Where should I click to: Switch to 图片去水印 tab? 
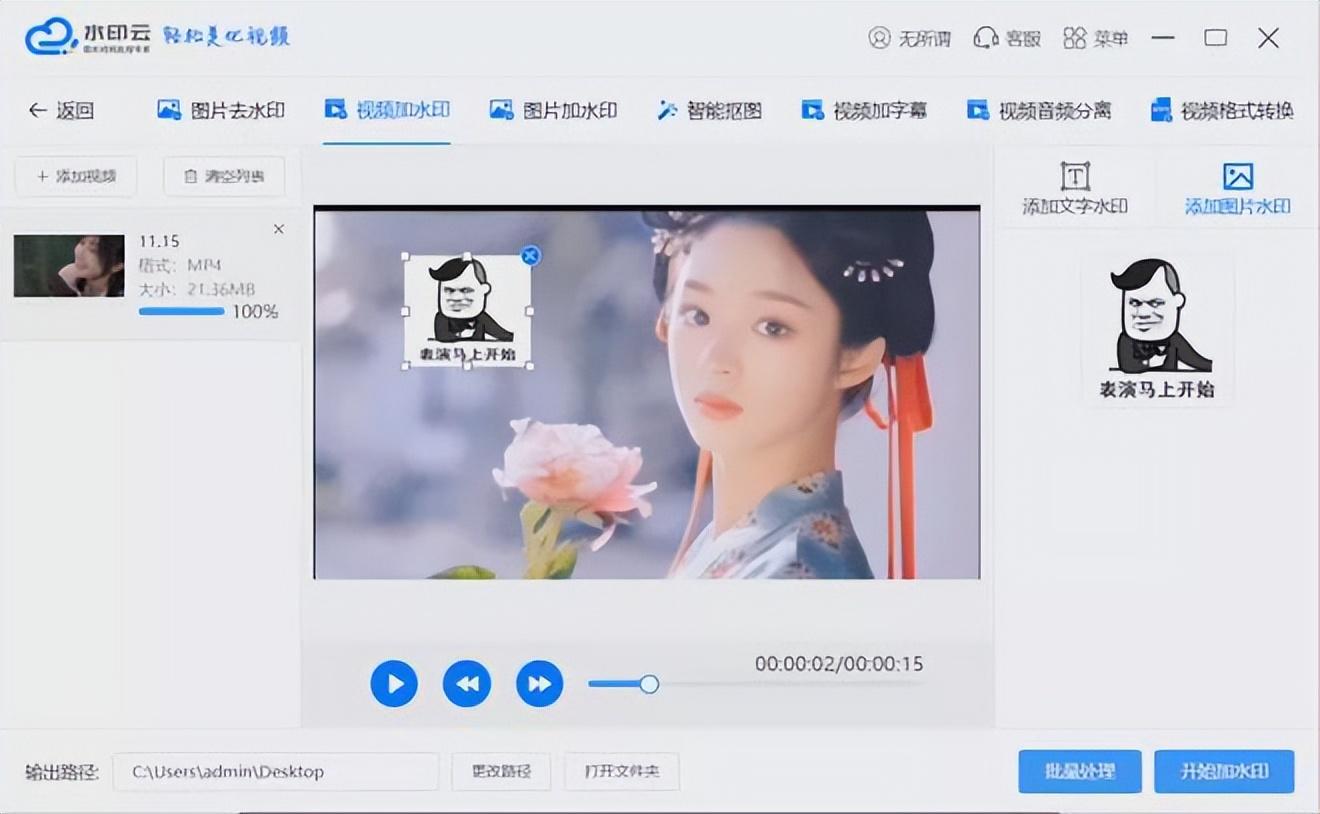click(221, 110)
